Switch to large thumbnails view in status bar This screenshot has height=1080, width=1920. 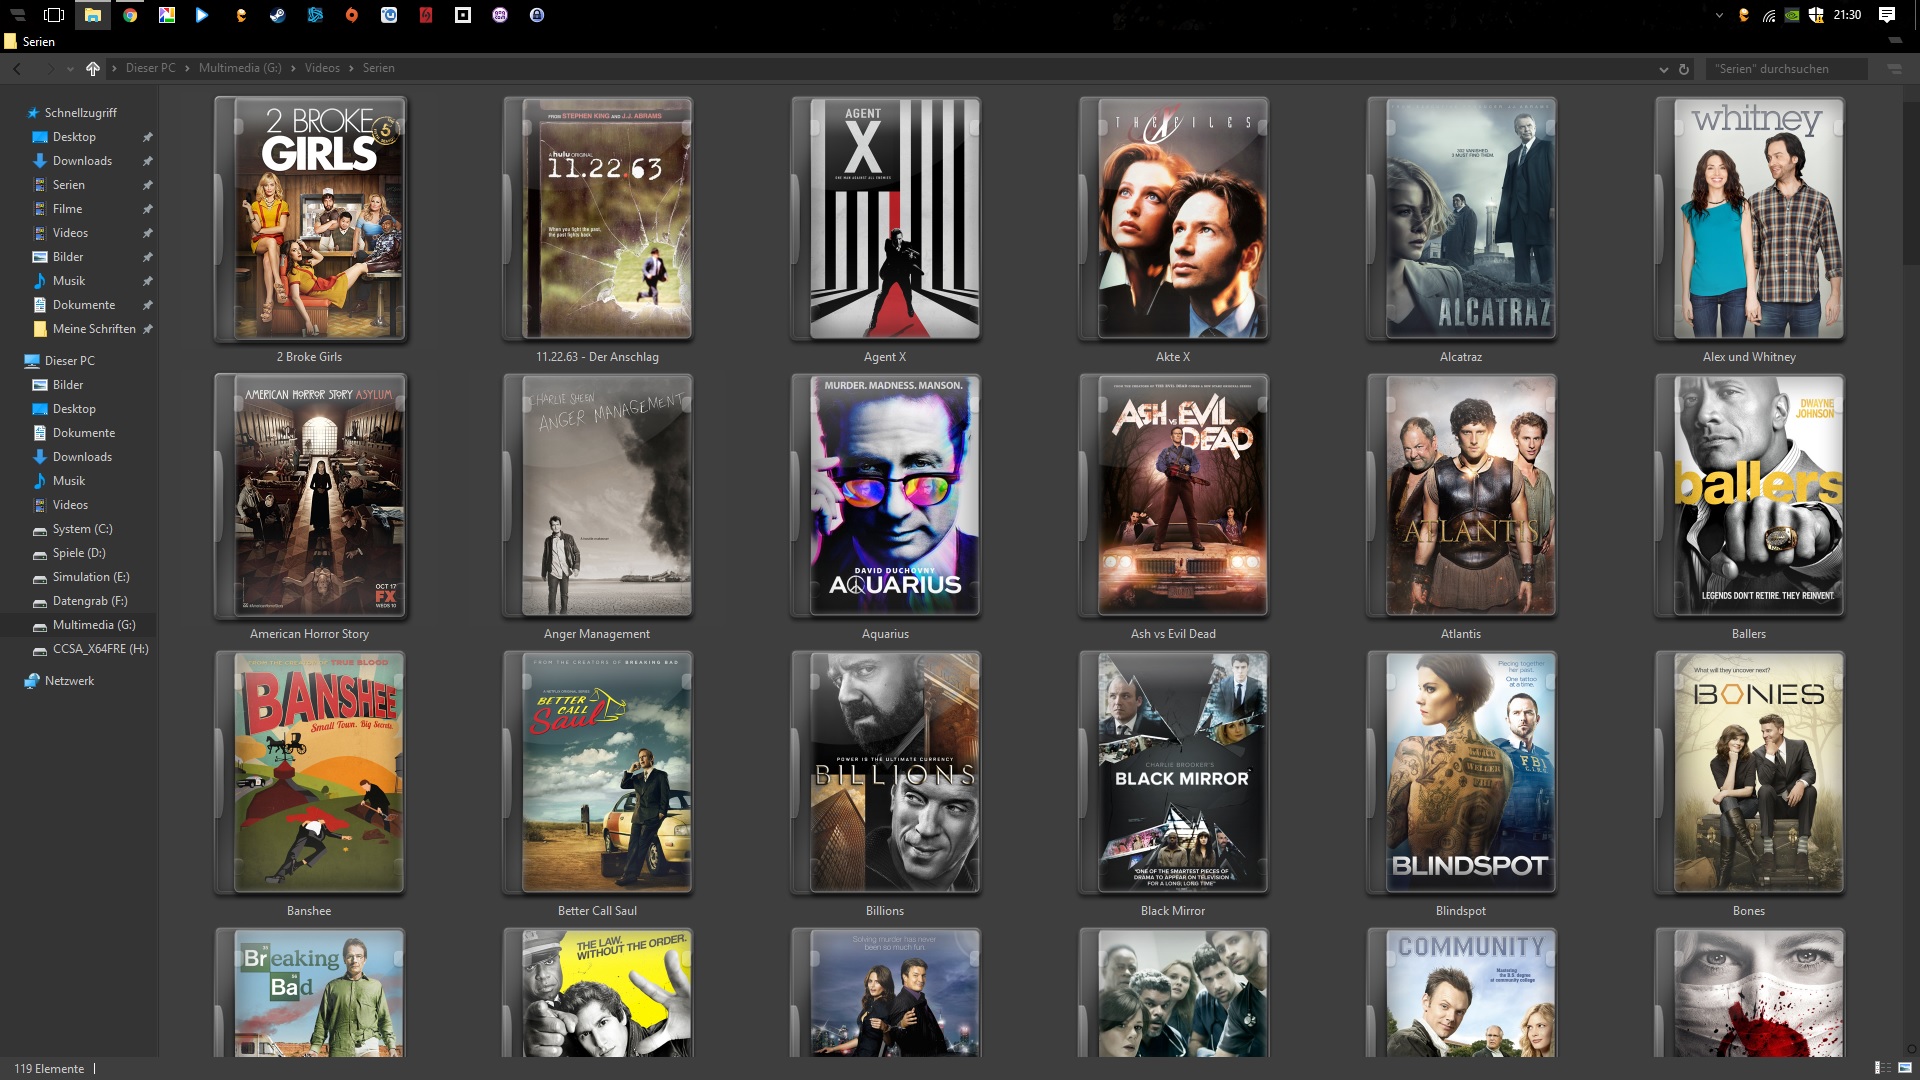(x=1904, y=1068)
